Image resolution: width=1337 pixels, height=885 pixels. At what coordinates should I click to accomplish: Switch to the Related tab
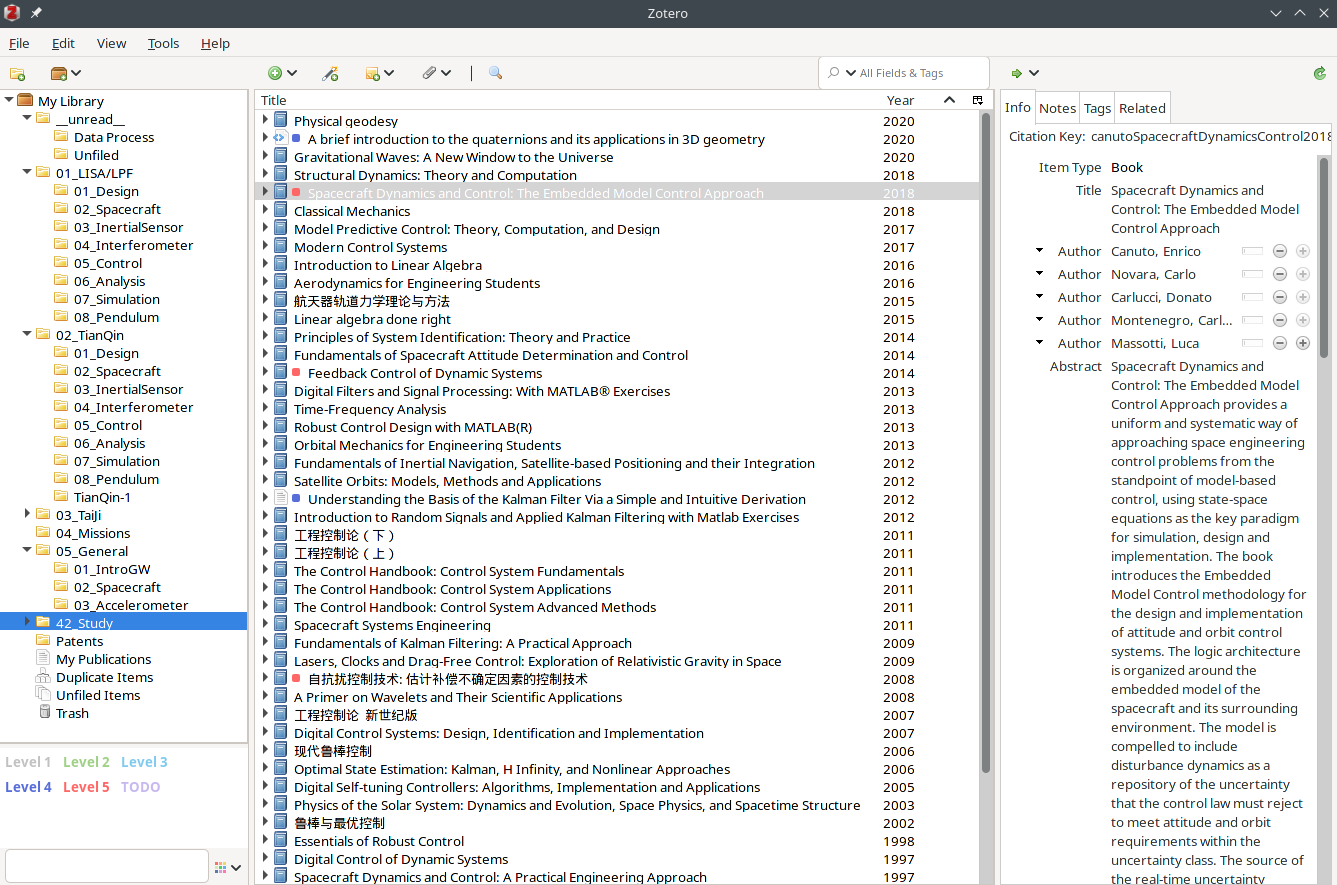click(x=1142, y=108)
